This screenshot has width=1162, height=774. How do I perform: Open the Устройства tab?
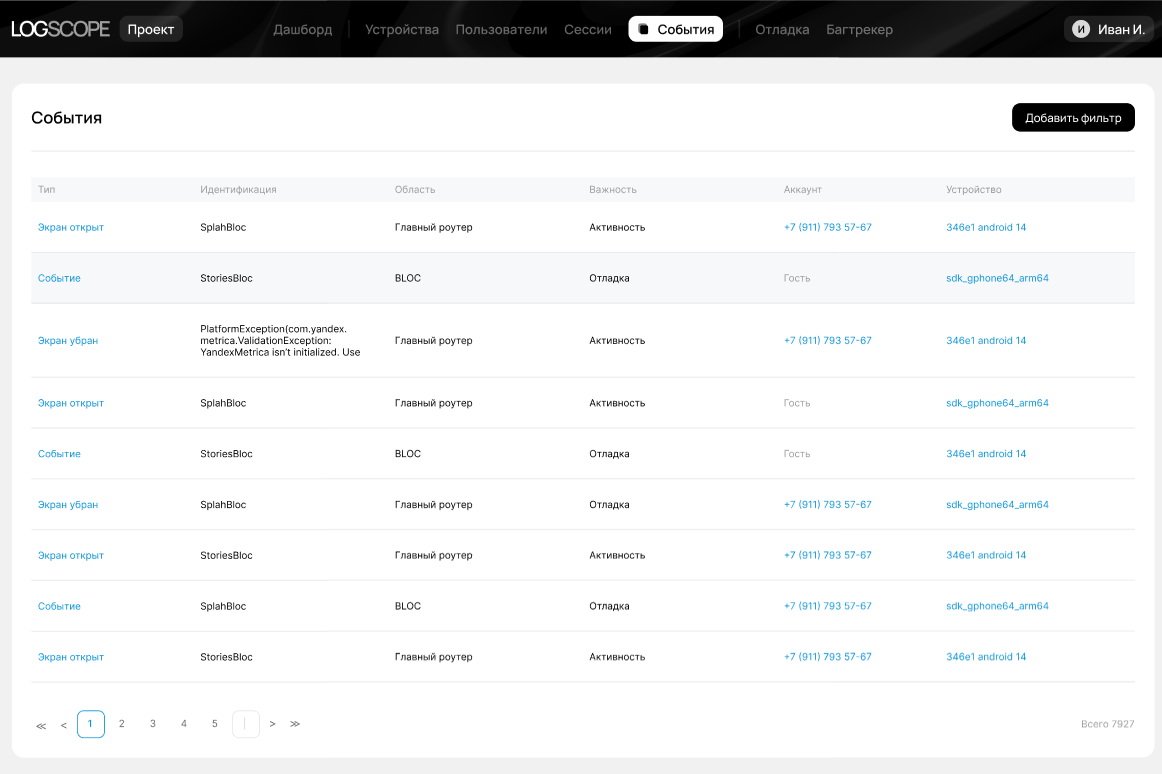click(402, 29)
